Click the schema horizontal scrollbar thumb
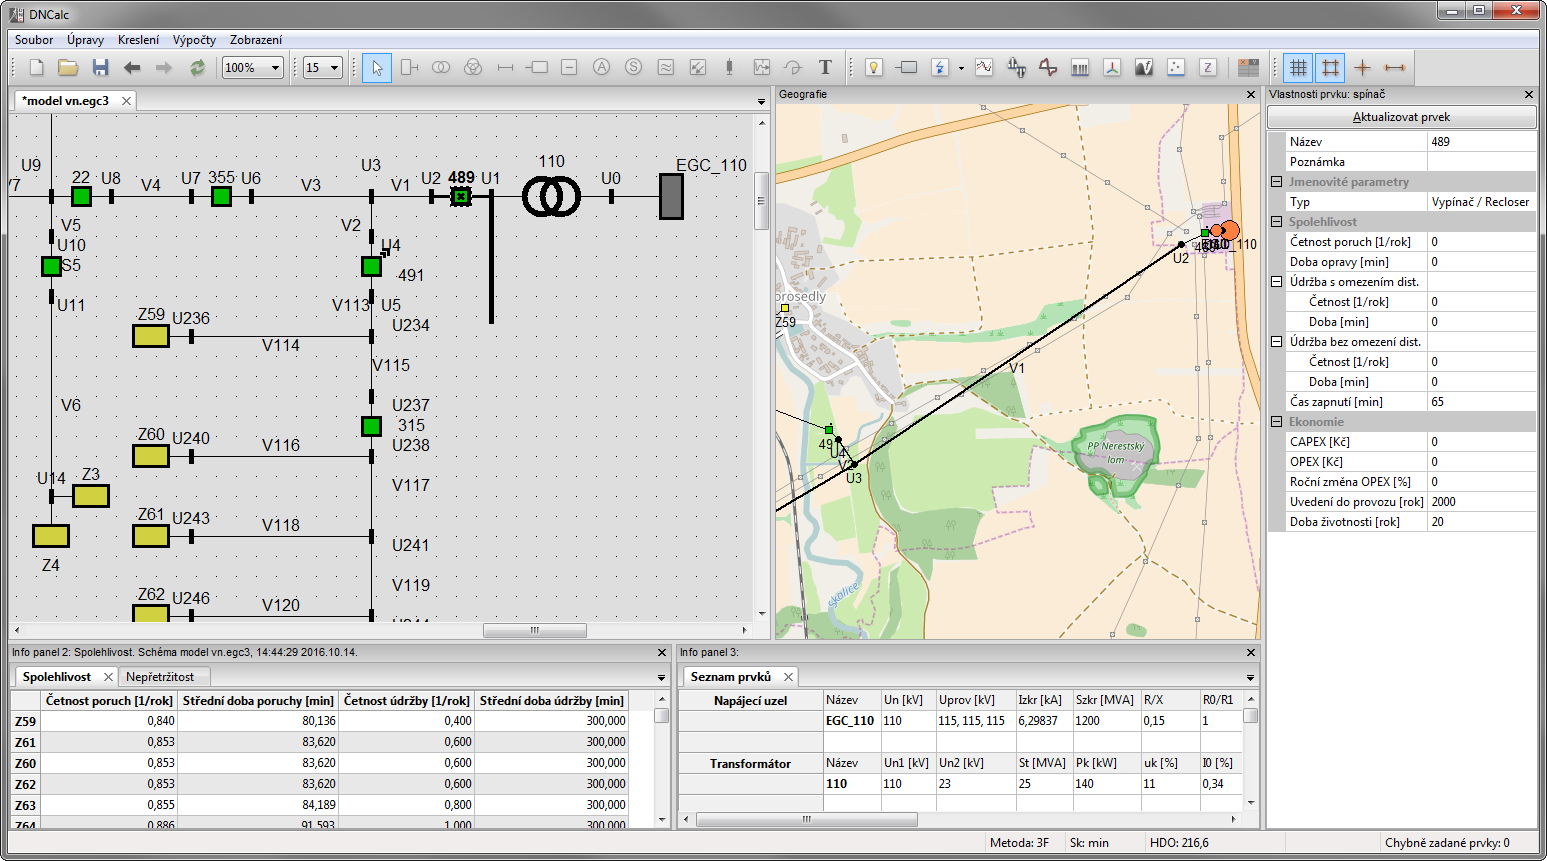Image resolution: width=1547 pixels, height=861 pixels. (534, 630)
